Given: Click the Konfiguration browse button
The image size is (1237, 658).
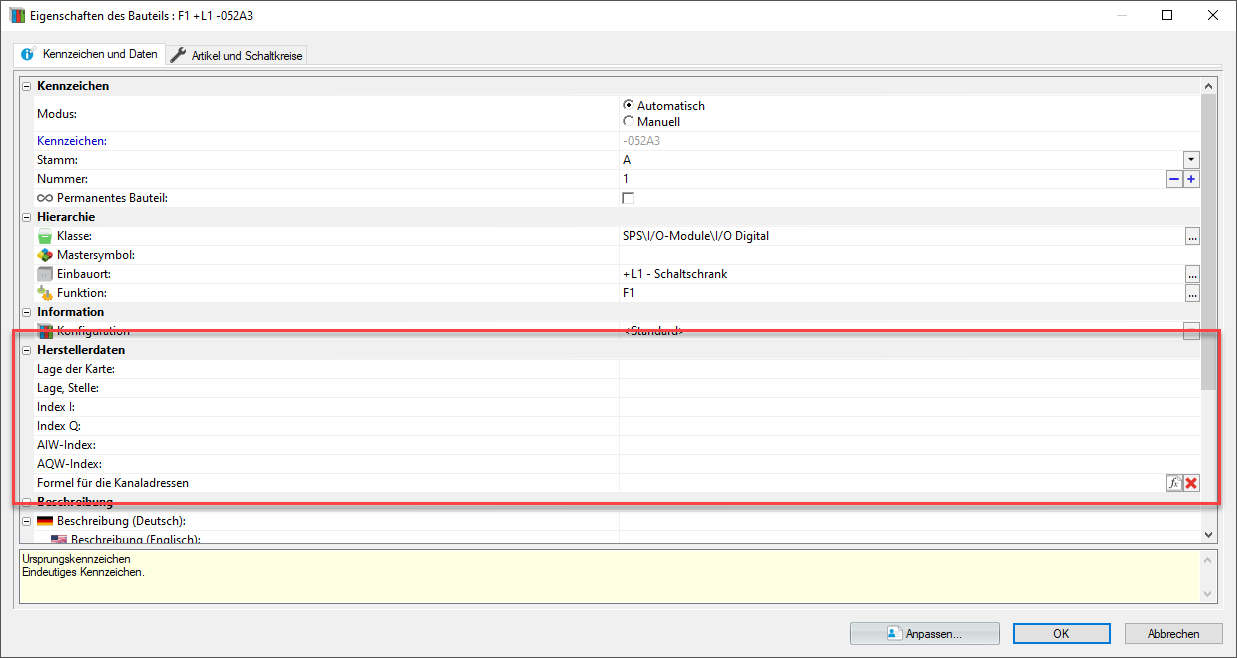Looking at the screenshot, I should coord(1191,331).
